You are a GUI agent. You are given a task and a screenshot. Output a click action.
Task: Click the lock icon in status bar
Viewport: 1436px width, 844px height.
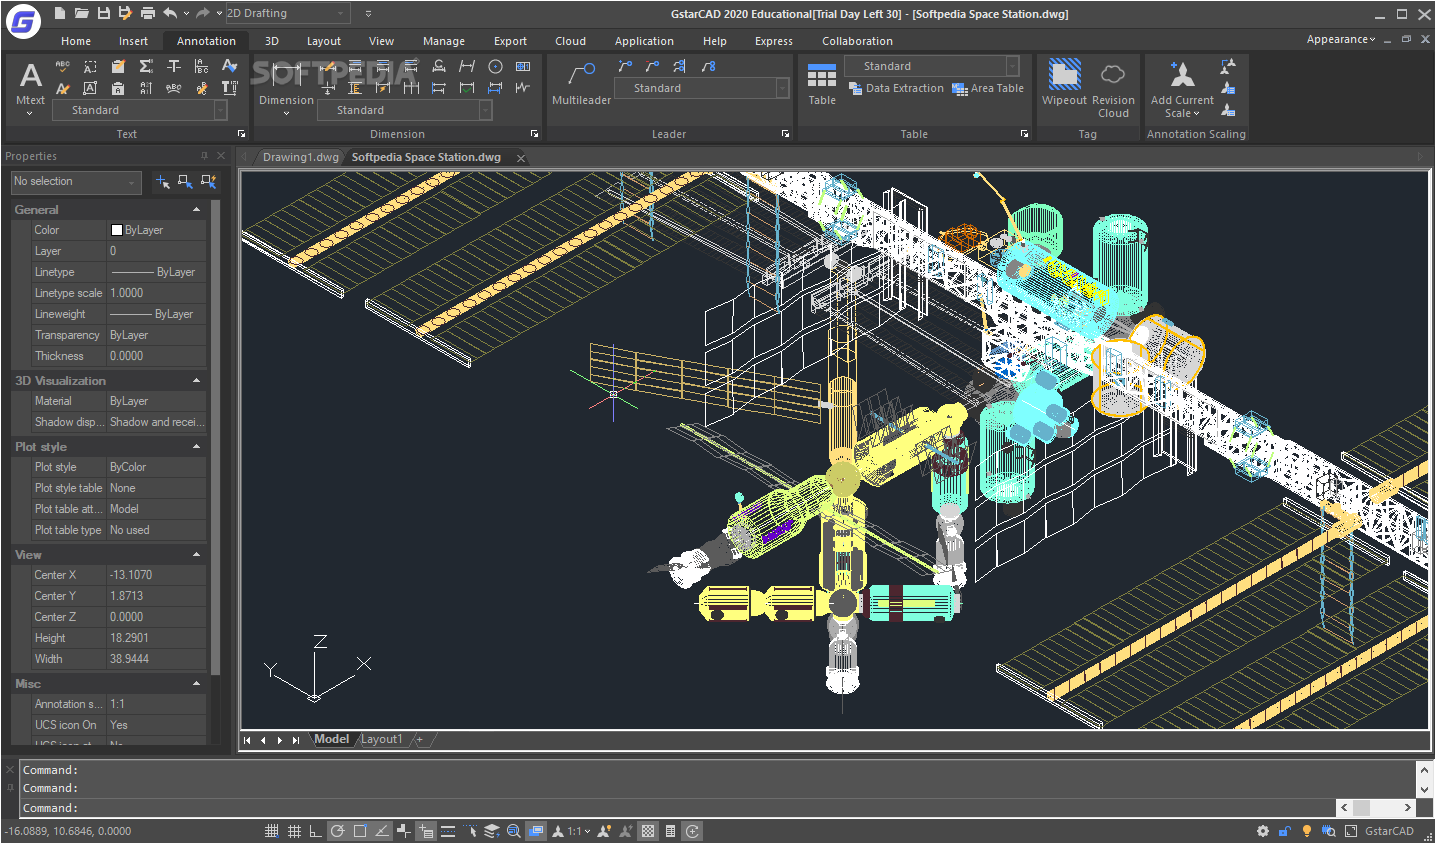1285,831
